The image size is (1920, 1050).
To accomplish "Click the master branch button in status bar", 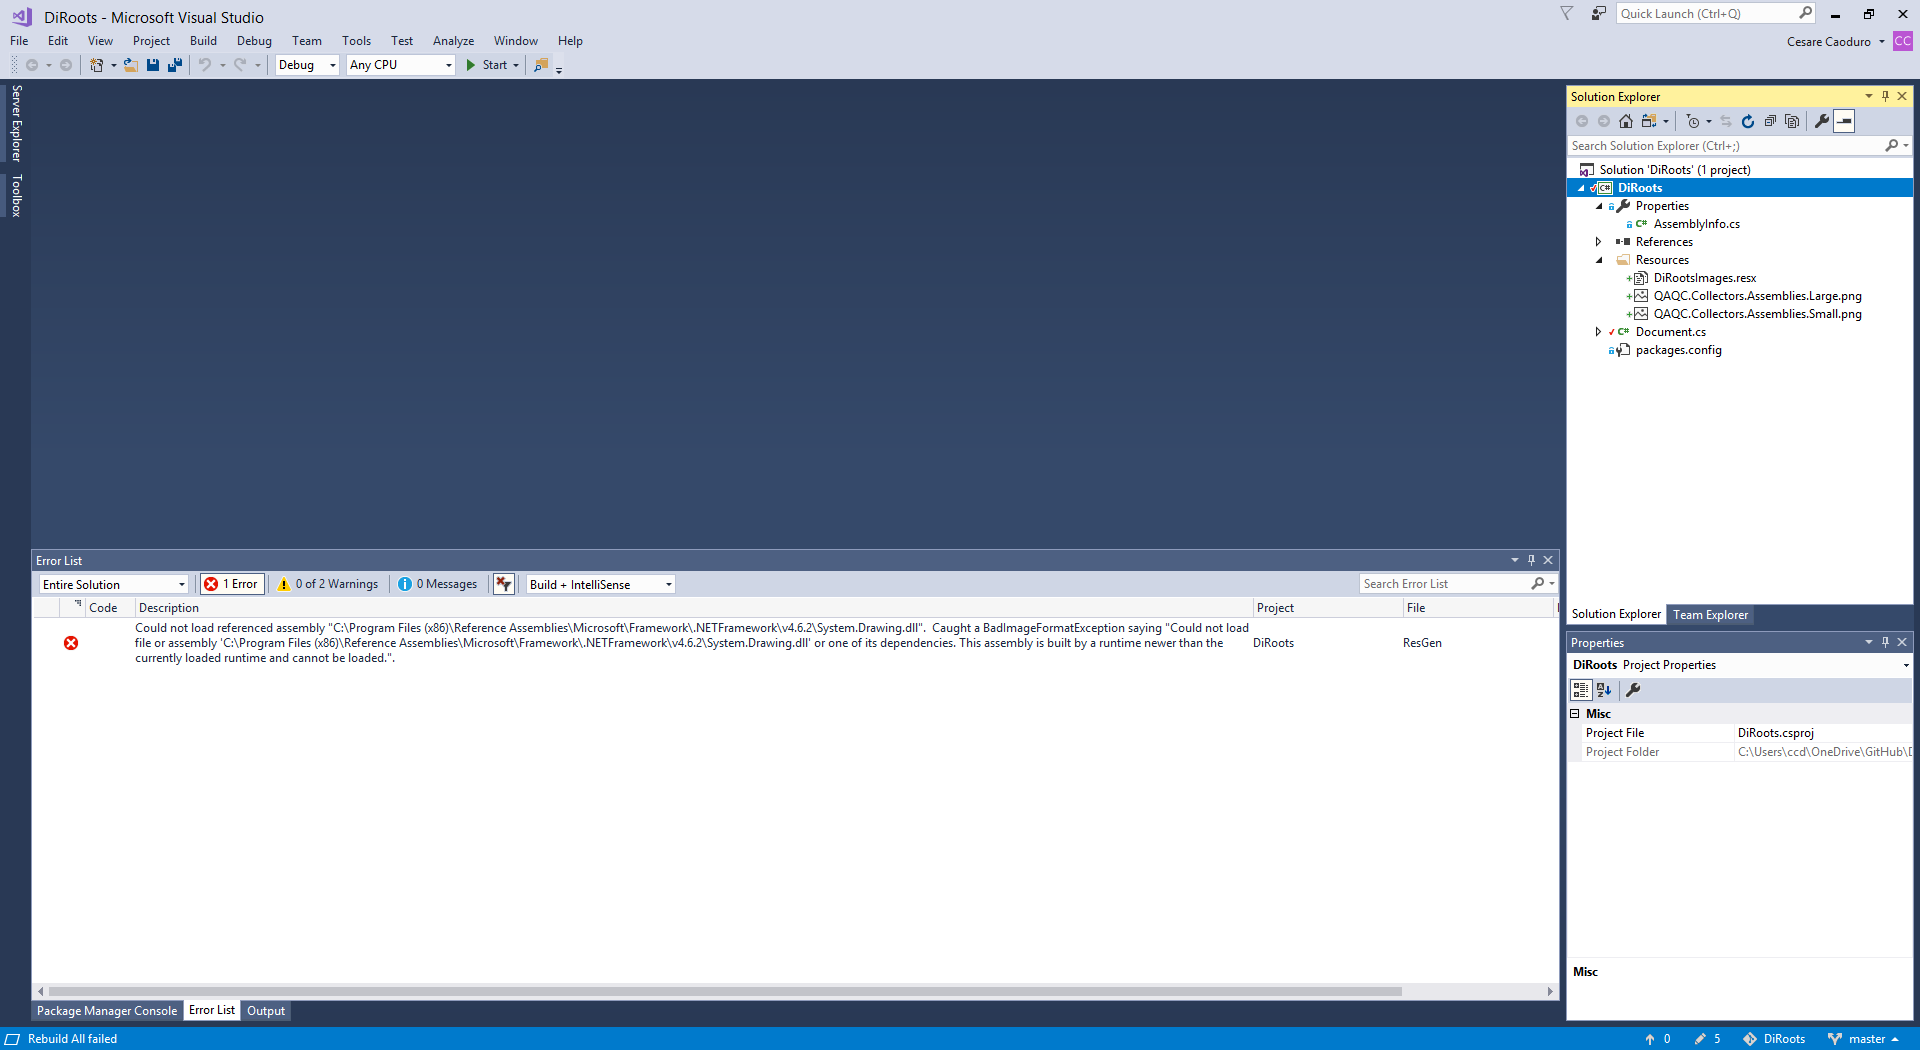I will point(1864,1039).
